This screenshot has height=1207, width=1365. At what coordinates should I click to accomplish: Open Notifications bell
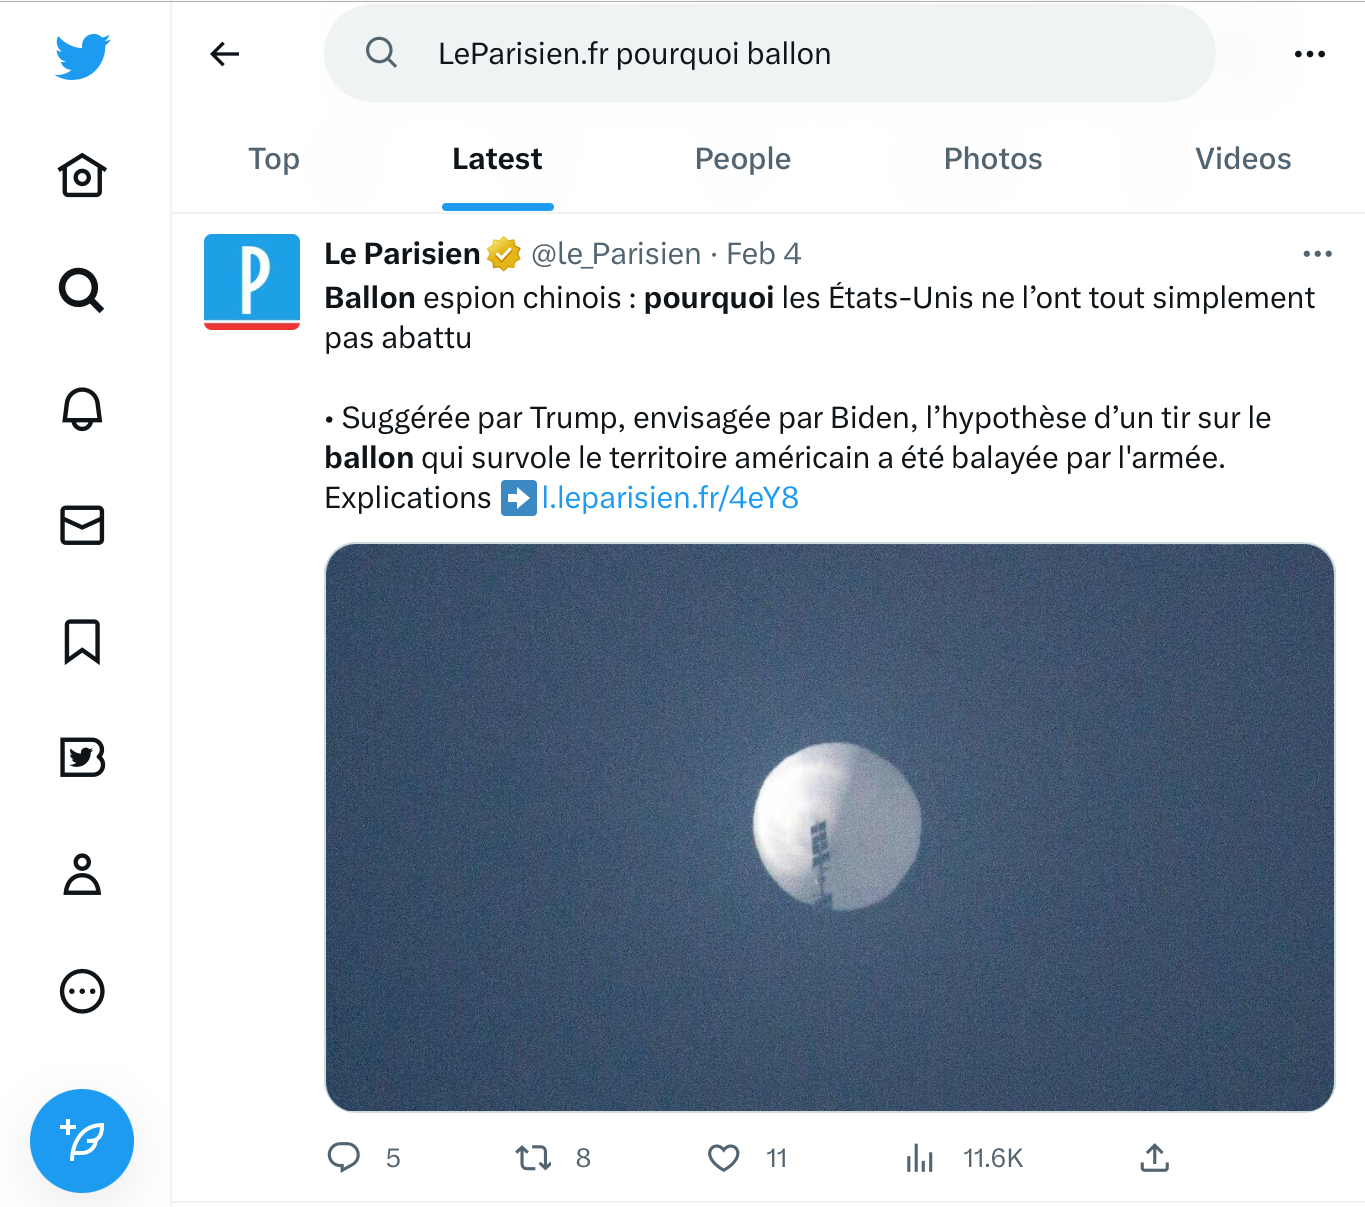82,408
